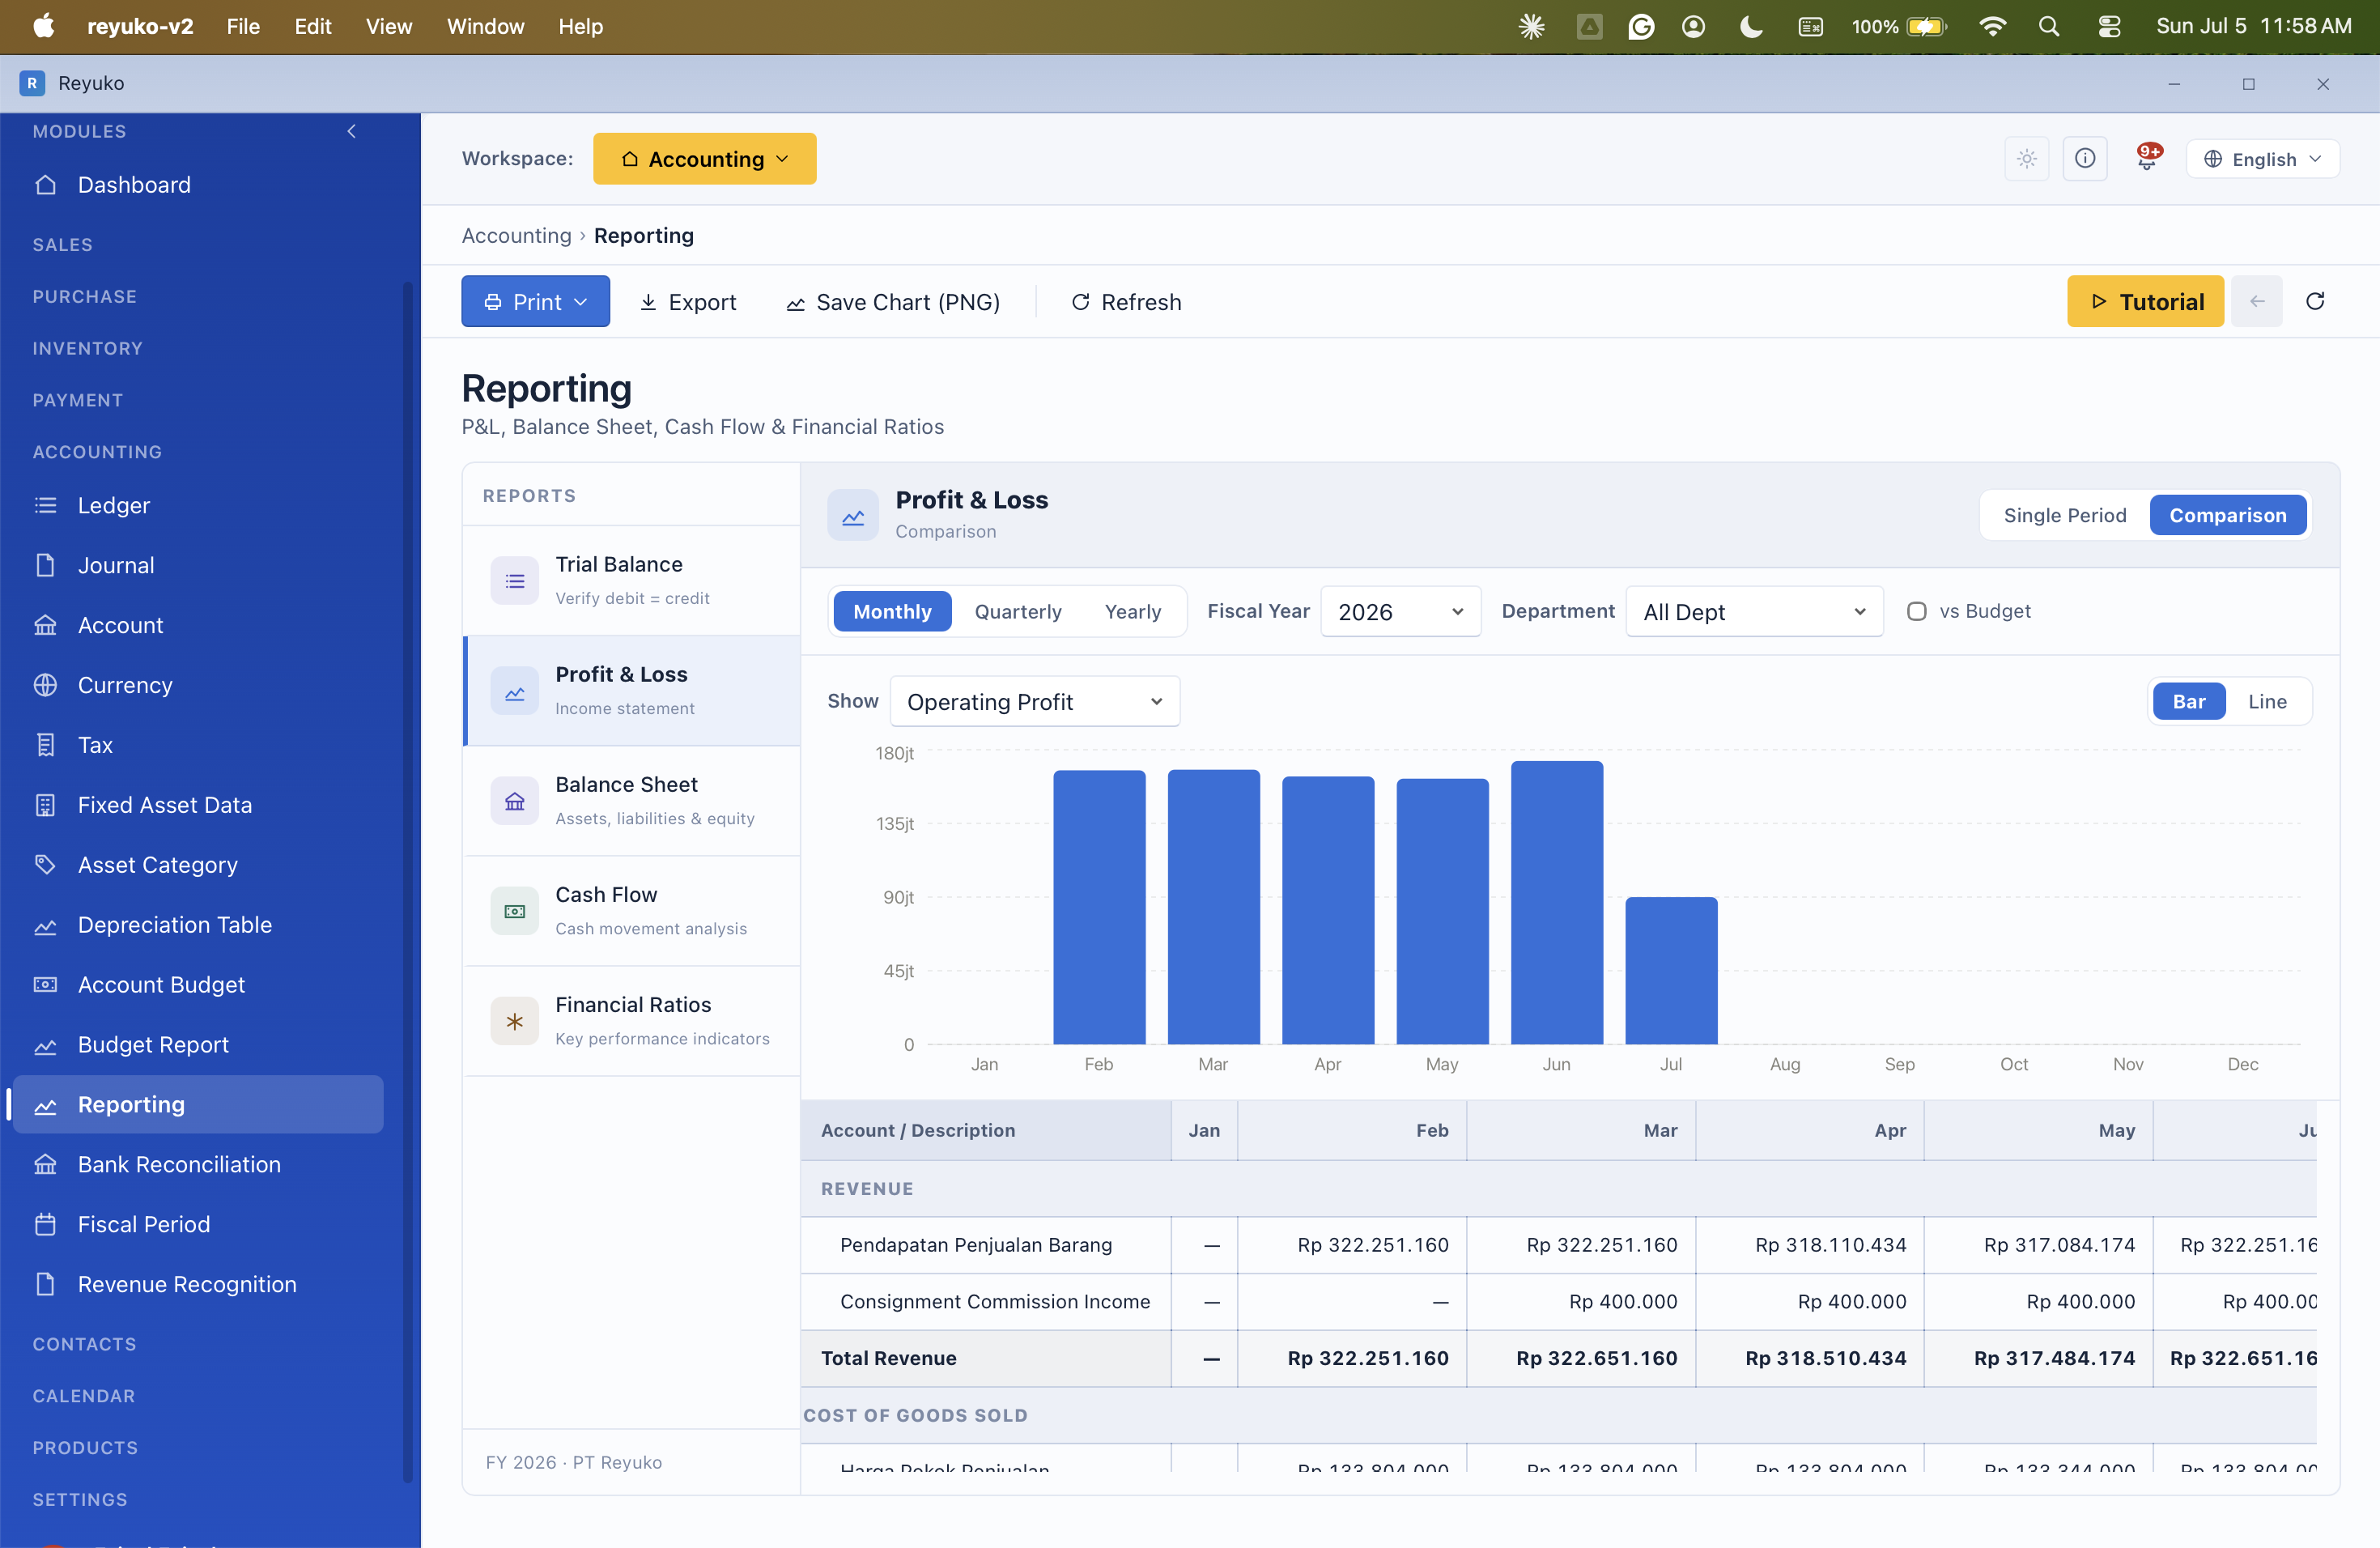Click the Profit & Loss header chart icon
The image size is (2380, 1548).
853,515
